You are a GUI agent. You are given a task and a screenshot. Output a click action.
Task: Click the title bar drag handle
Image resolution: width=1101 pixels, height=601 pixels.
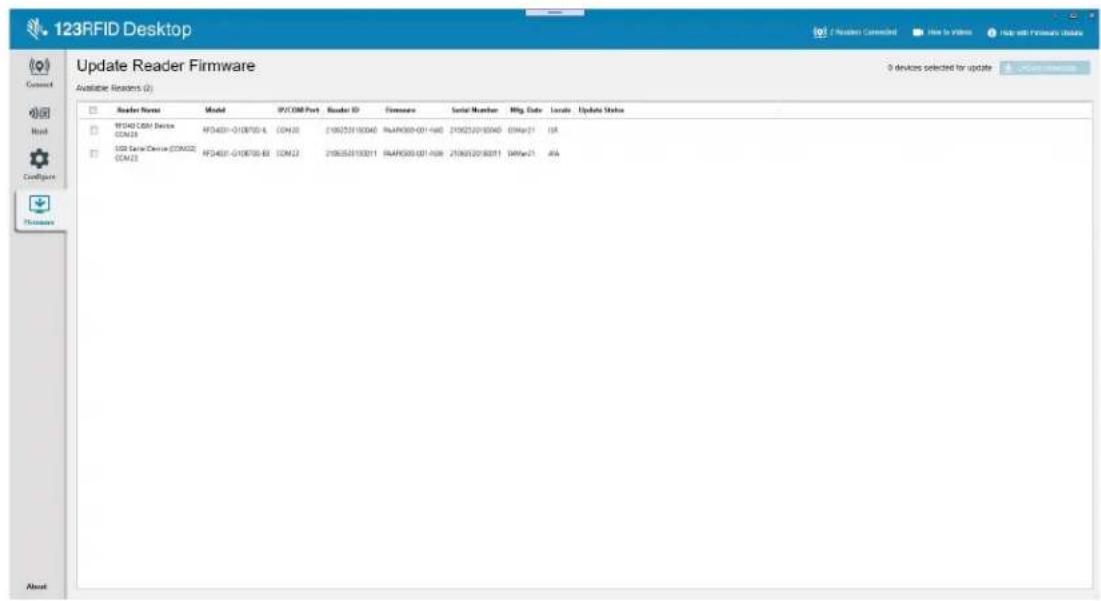555,13
